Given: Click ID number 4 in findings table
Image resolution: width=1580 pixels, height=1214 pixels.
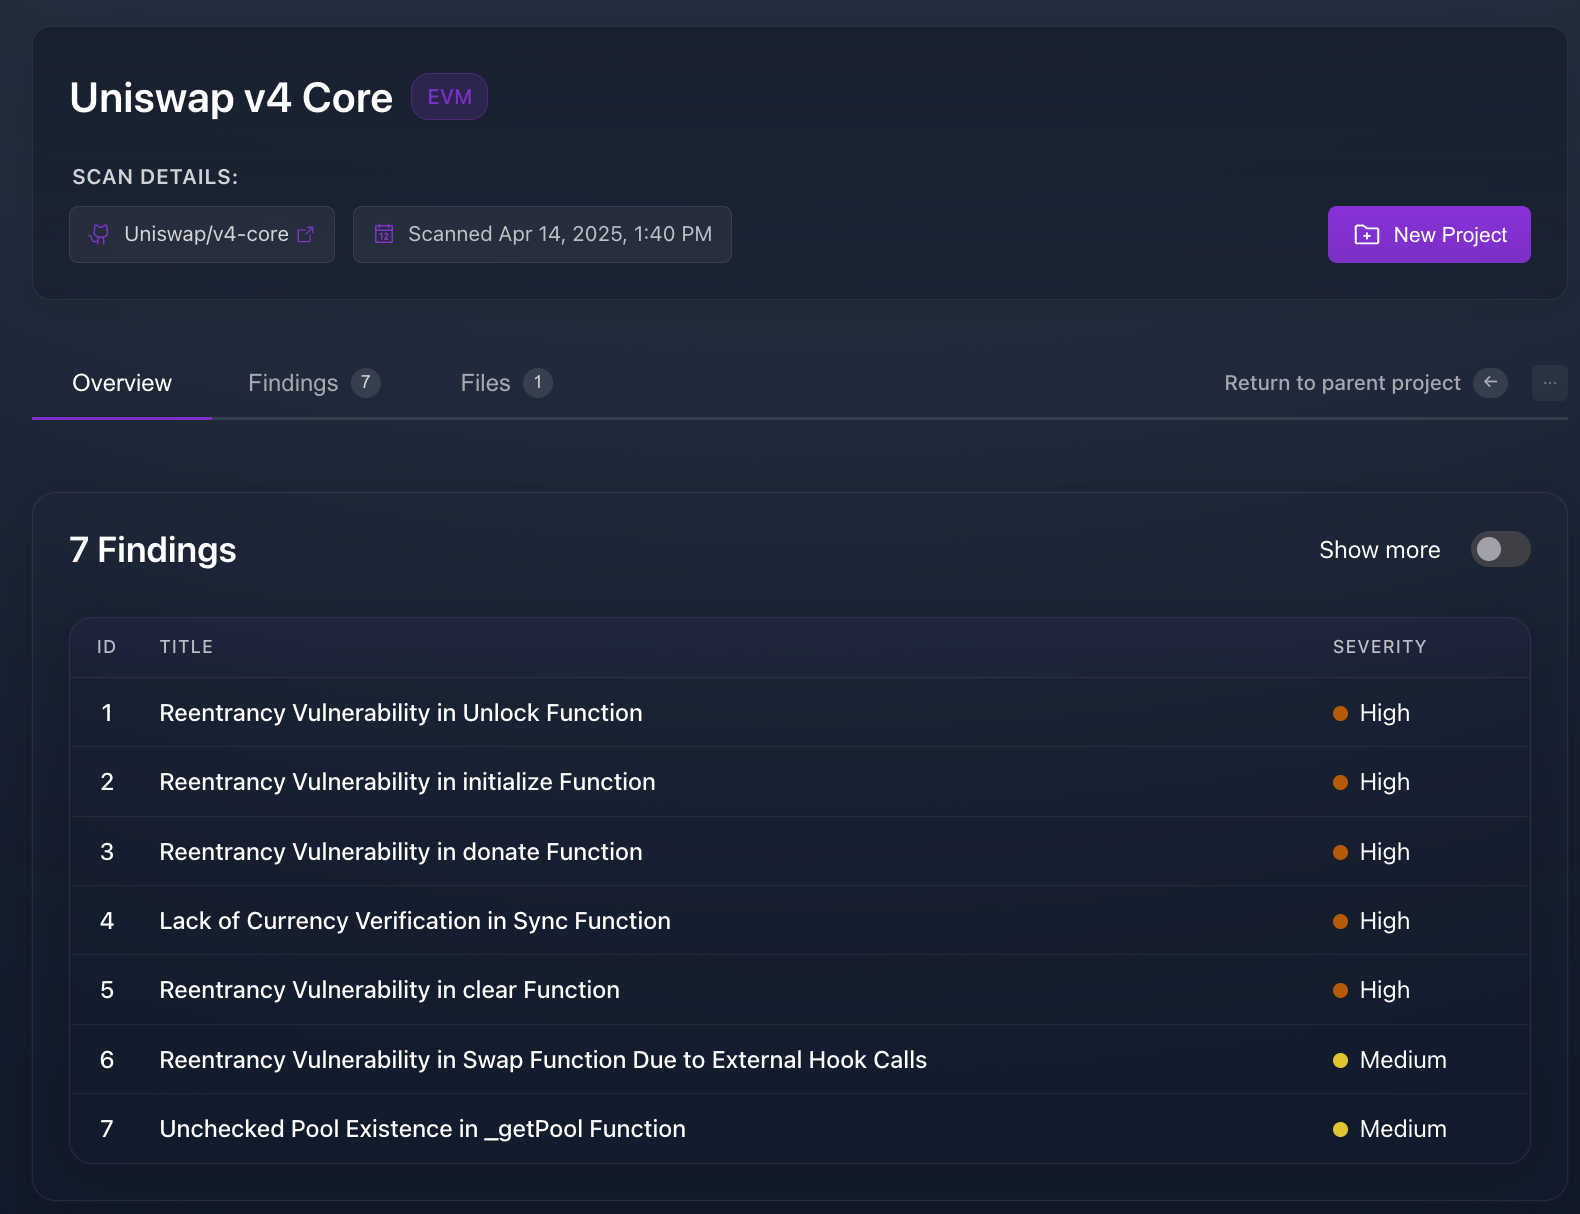Looking at the screenshot, I should [107, 921].
